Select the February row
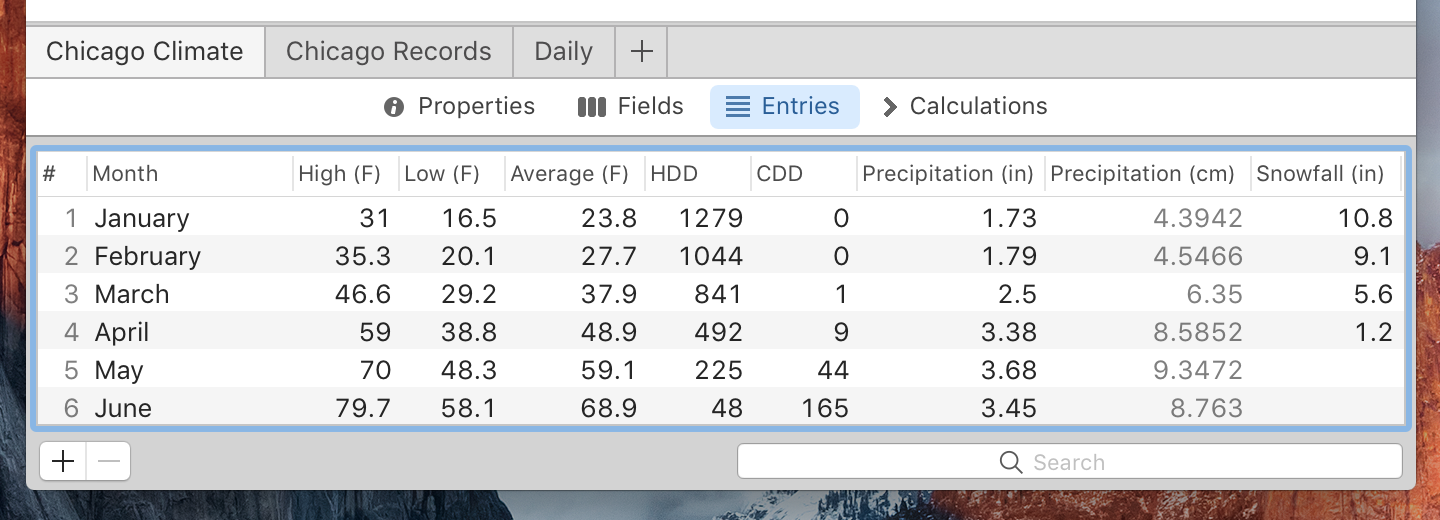The width and height of the screenshot is (1440, 520). pyautogui.click(x=720, y=256)
